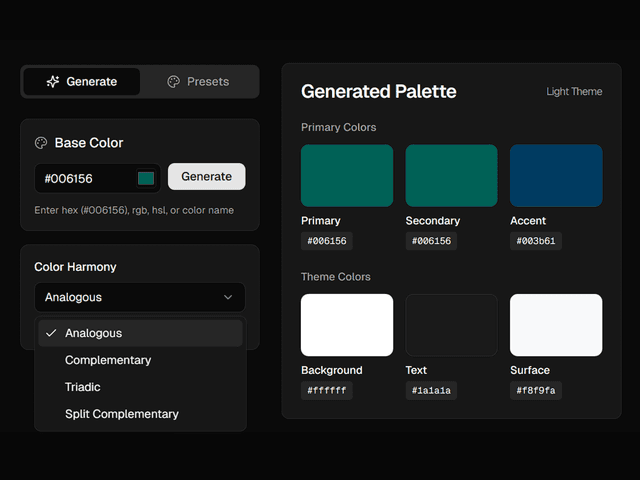Viewport: 640px width, 480px height.
Task: Copy the Text hex code #1a1a1a
Action: click(x=431, y=391)
